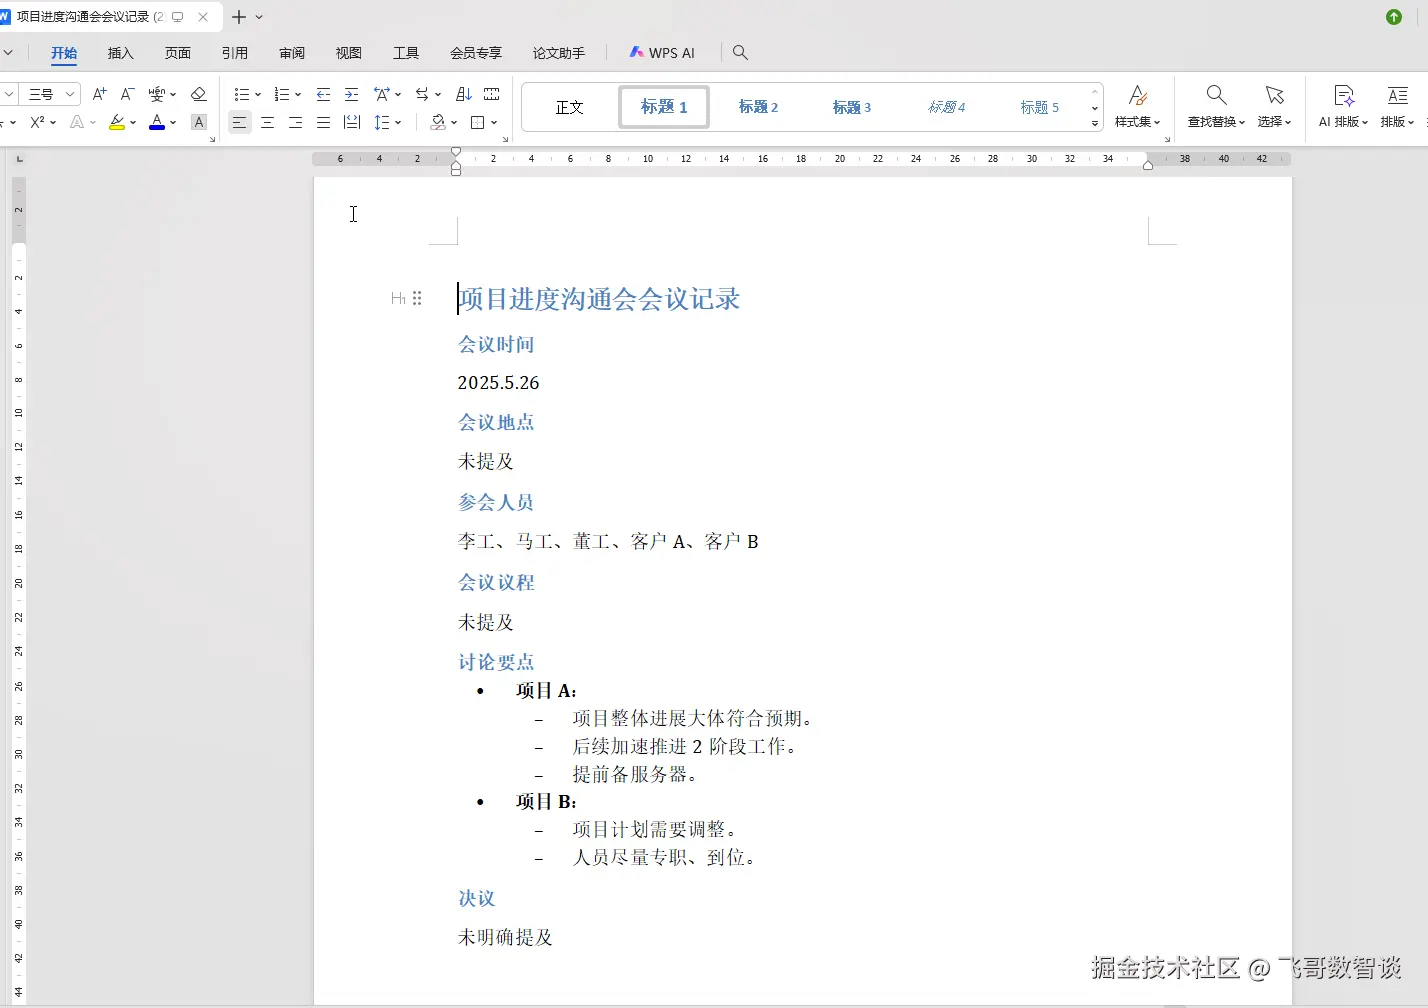
Task: Switch to the 引用 ribbon tab
Action: pos(235,53)
